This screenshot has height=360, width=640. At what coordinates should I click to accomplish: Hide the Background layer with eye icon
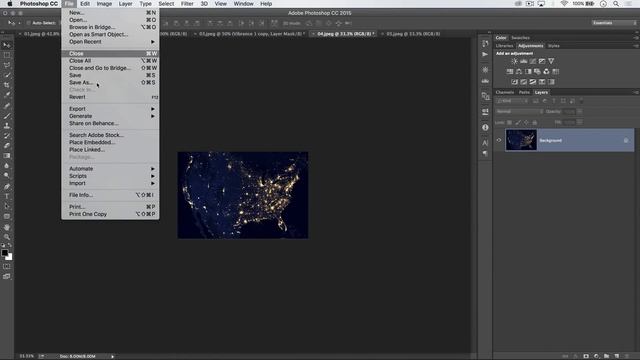click(499, 140)
